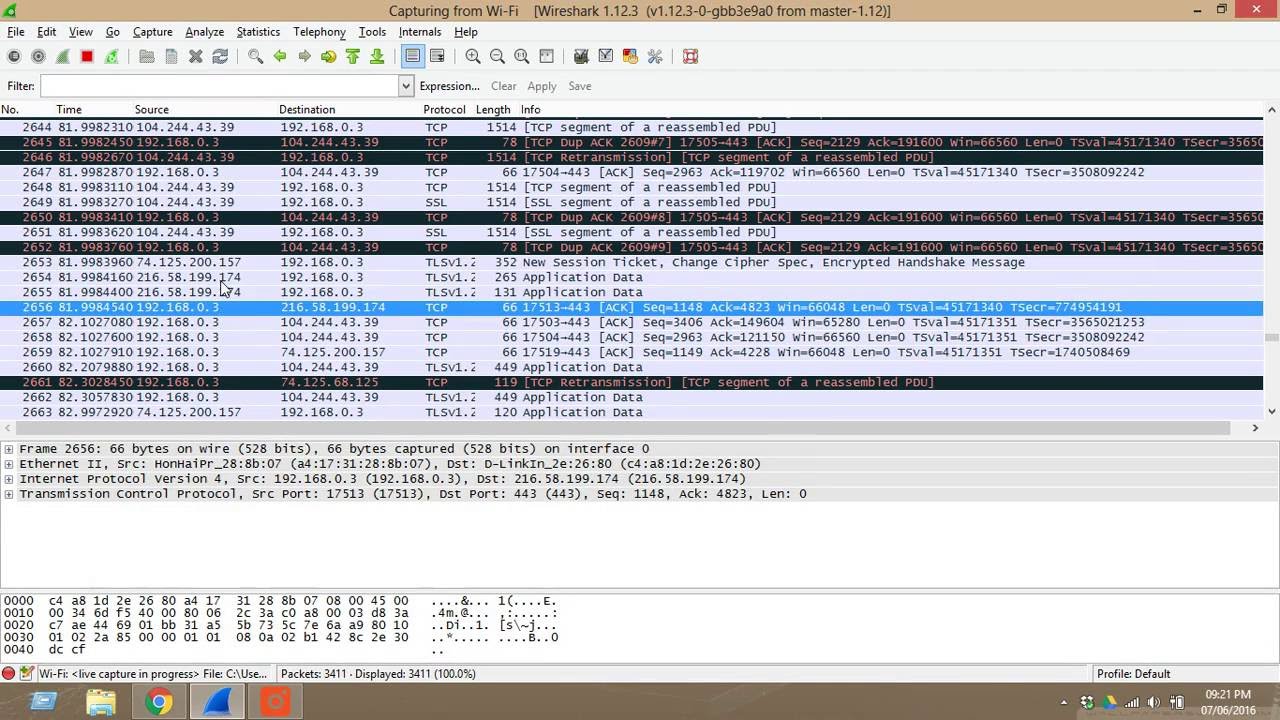
Task: Switch to Wireshark taskbar button
Action: point(216,703)
